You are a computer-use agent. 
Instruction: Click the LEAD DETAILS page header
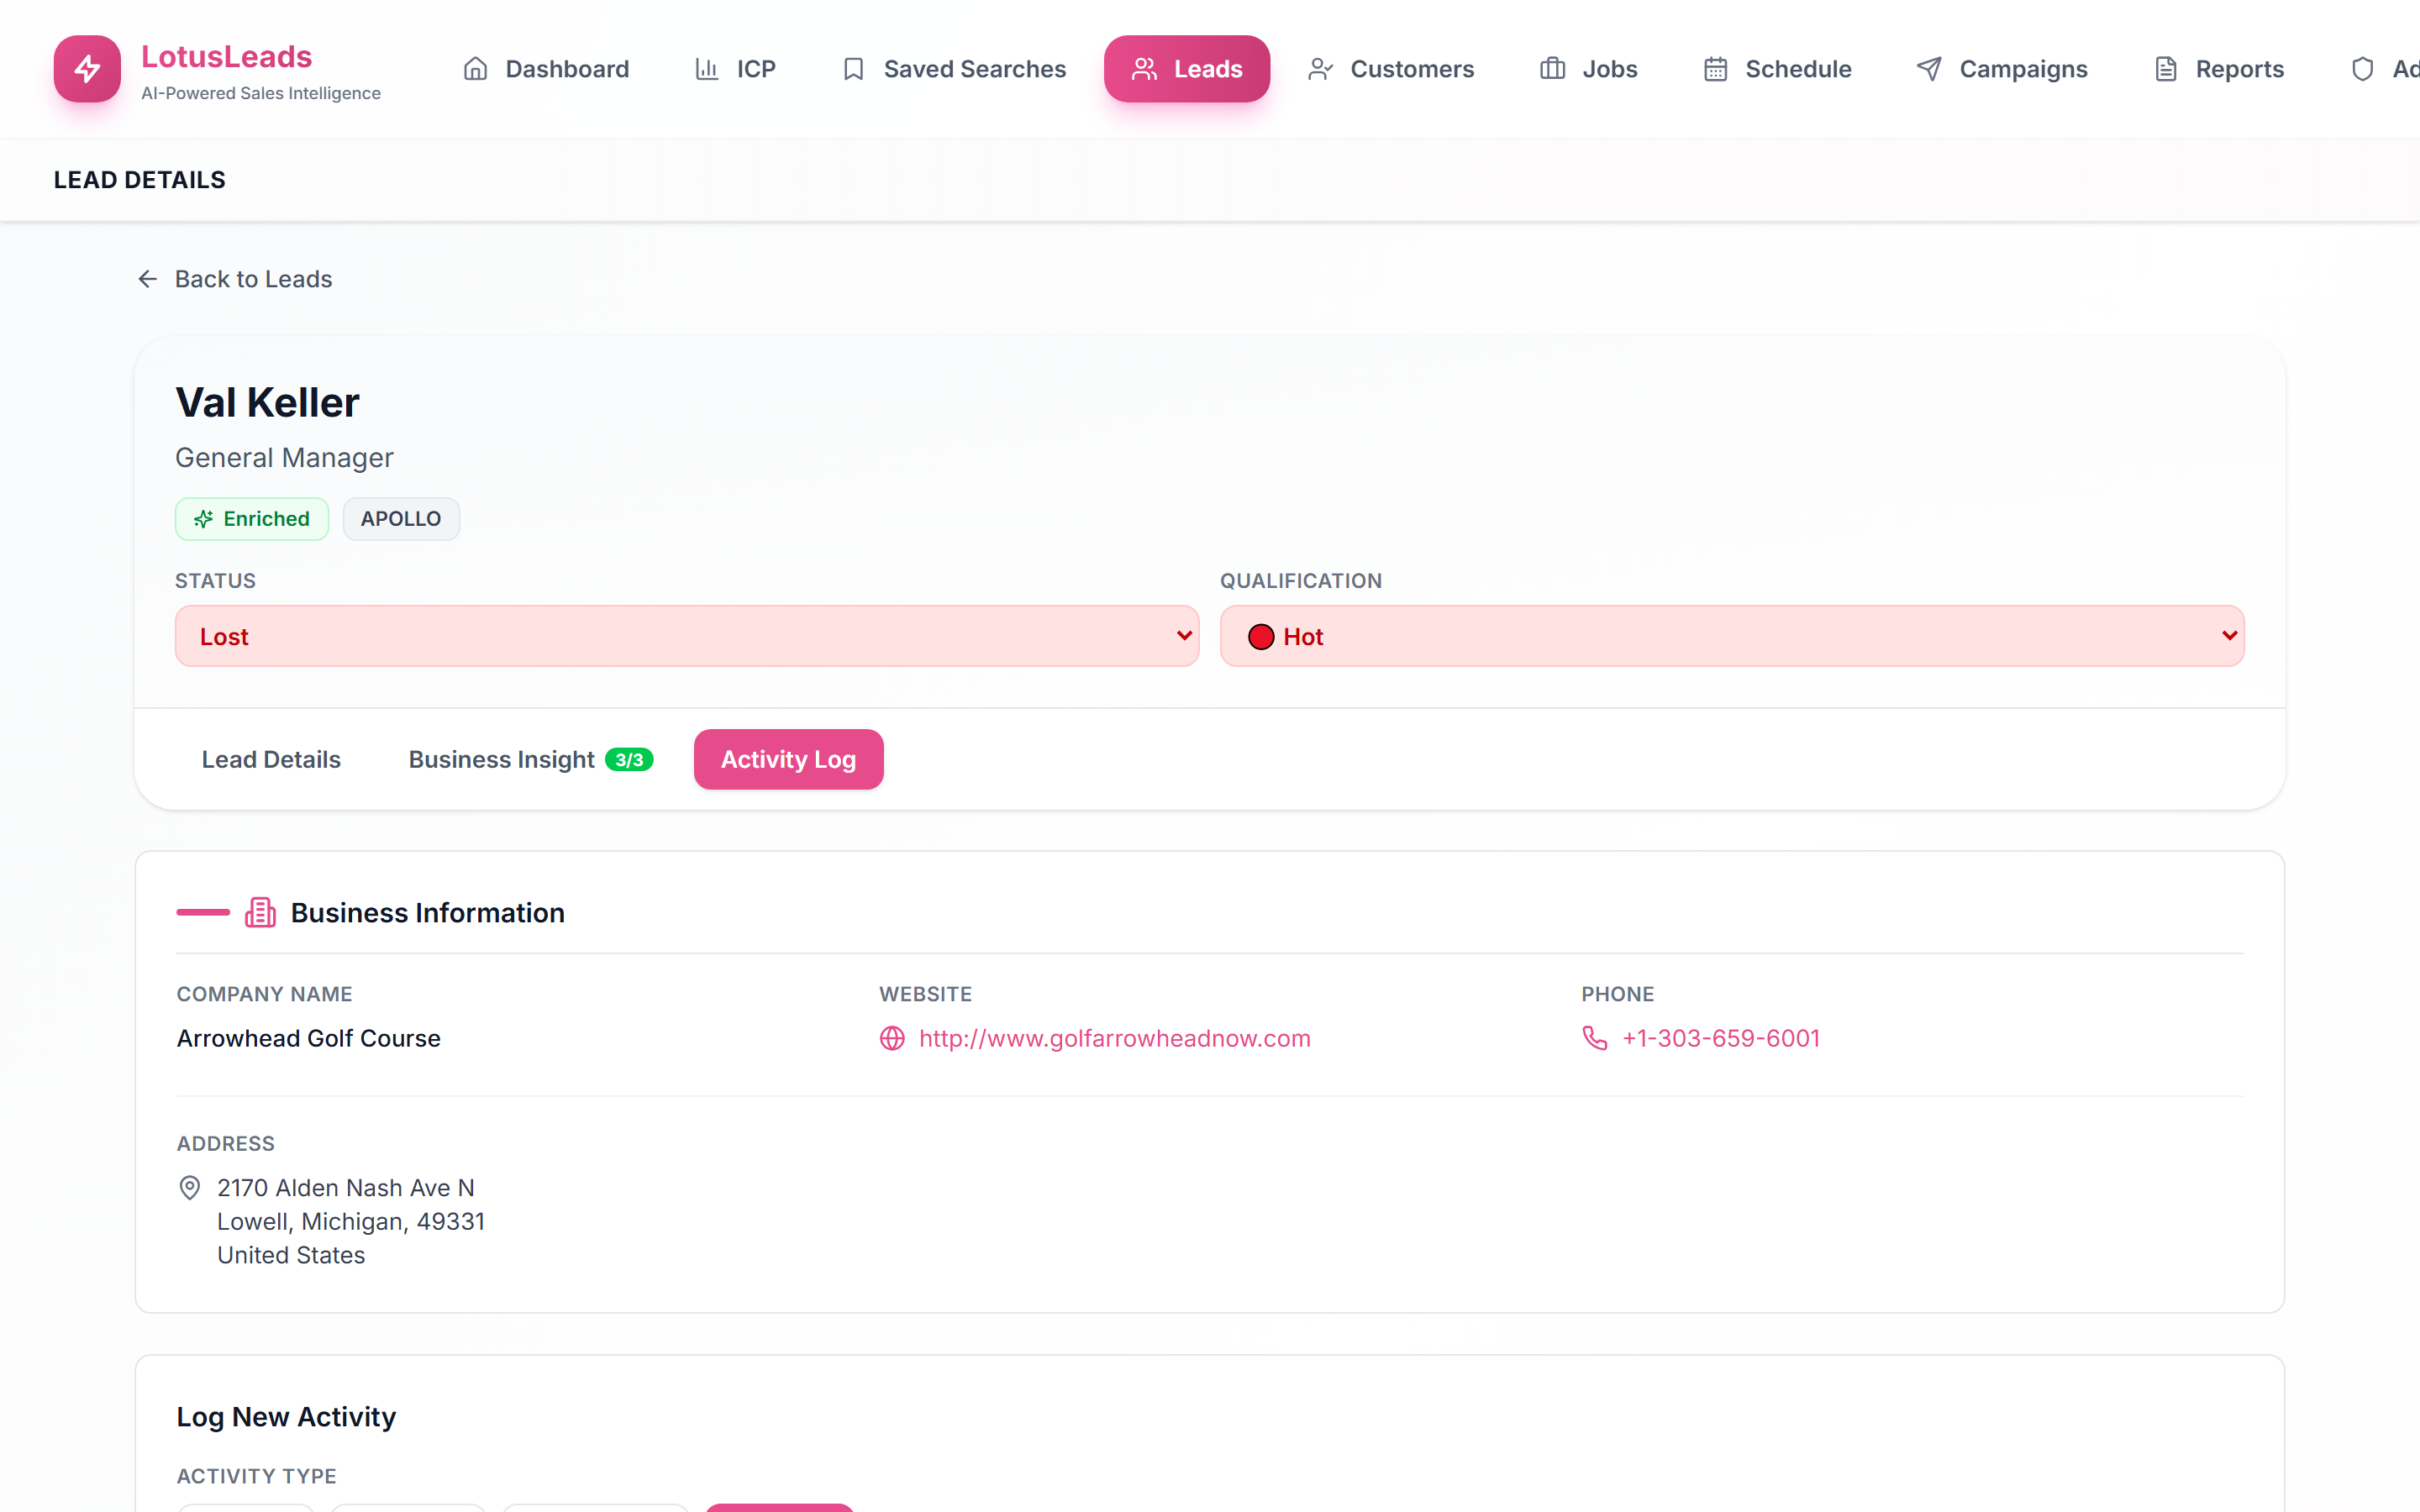point(140,180)
